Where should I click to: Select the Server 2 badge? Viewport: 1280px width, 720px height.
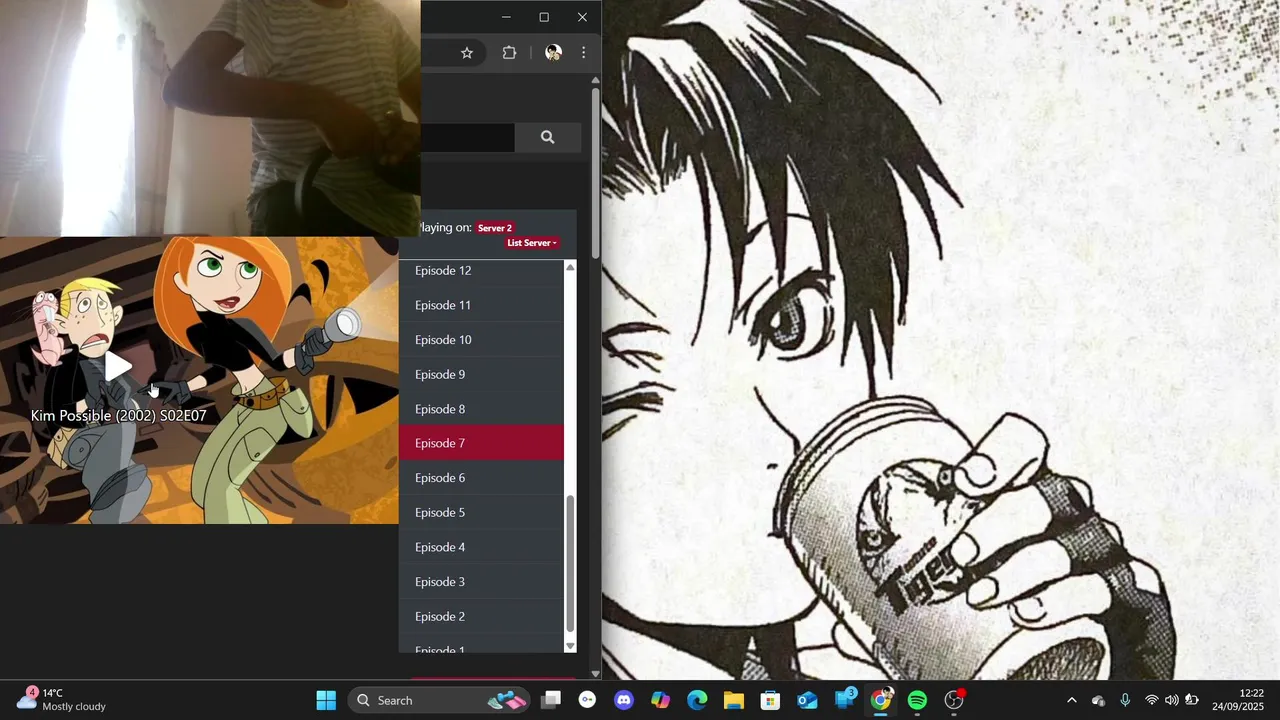tap(494, 228)
